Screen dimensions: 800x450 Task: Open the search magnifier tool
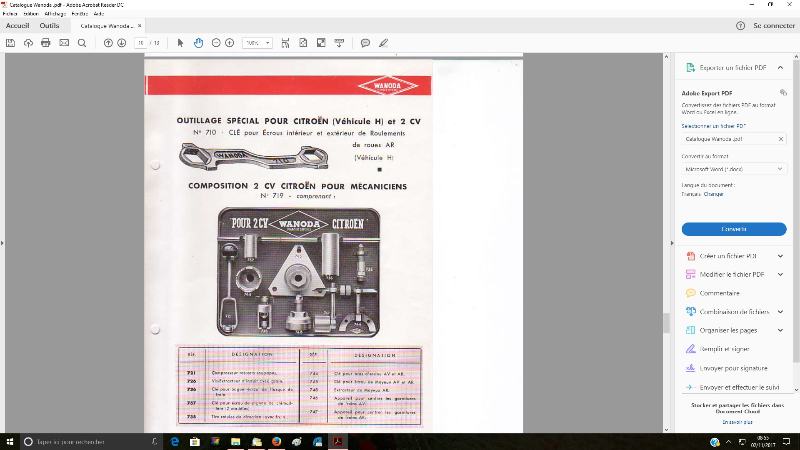[81, 43]
